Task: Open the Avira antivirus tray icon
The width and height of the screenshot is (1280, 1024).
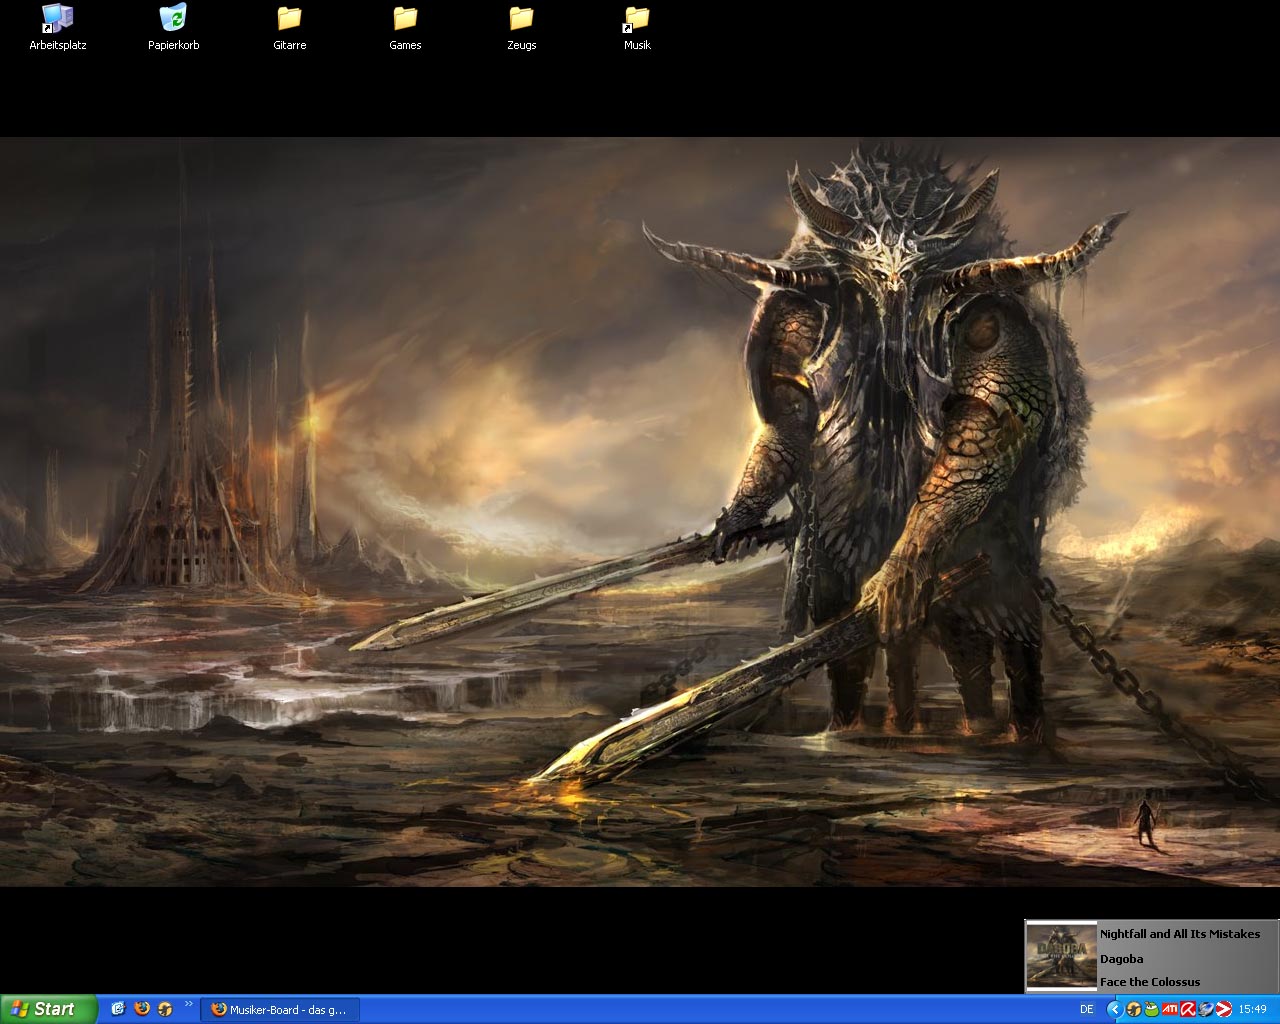Action: (x=1188, y=1010)
